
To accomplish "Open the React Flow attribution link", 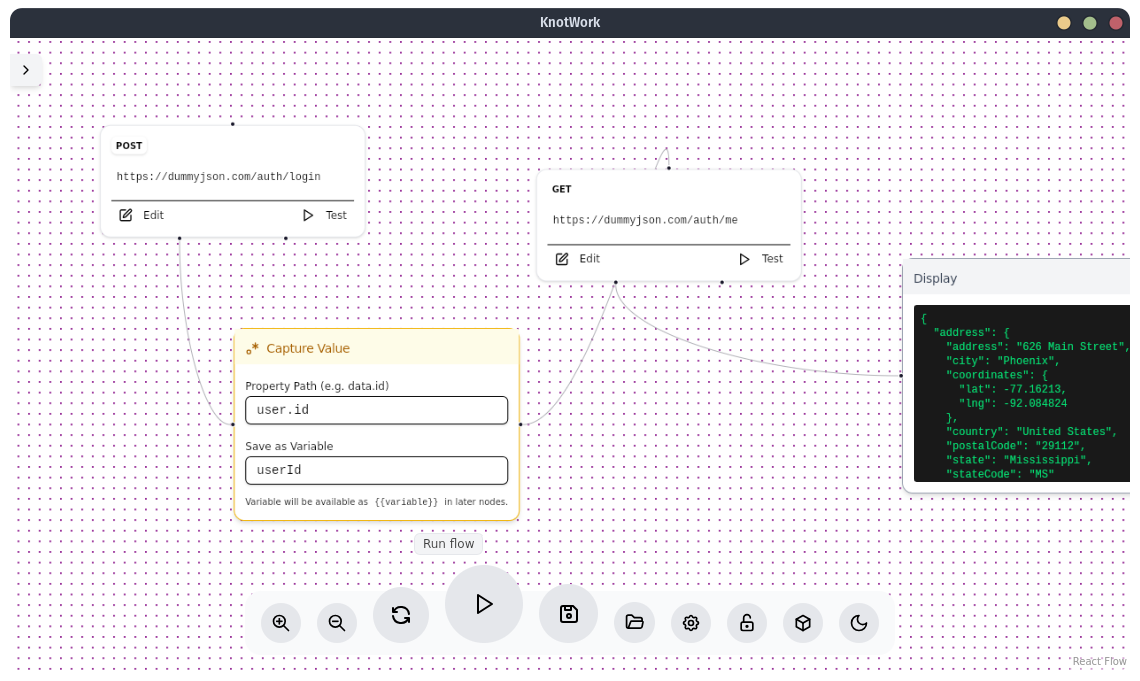I will [1098, 661].
